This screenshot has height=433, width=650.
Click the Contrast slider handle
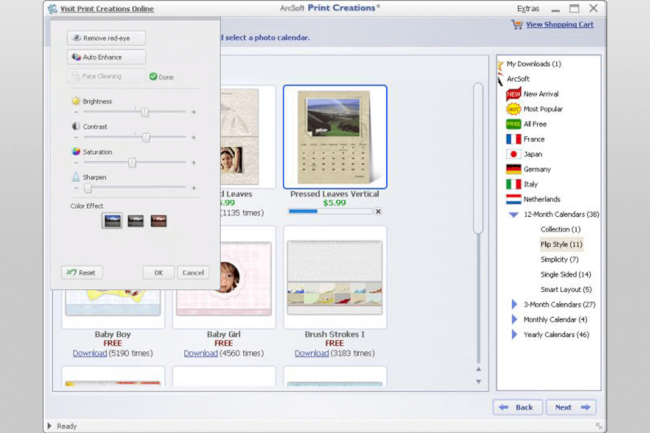coord(146,137)
